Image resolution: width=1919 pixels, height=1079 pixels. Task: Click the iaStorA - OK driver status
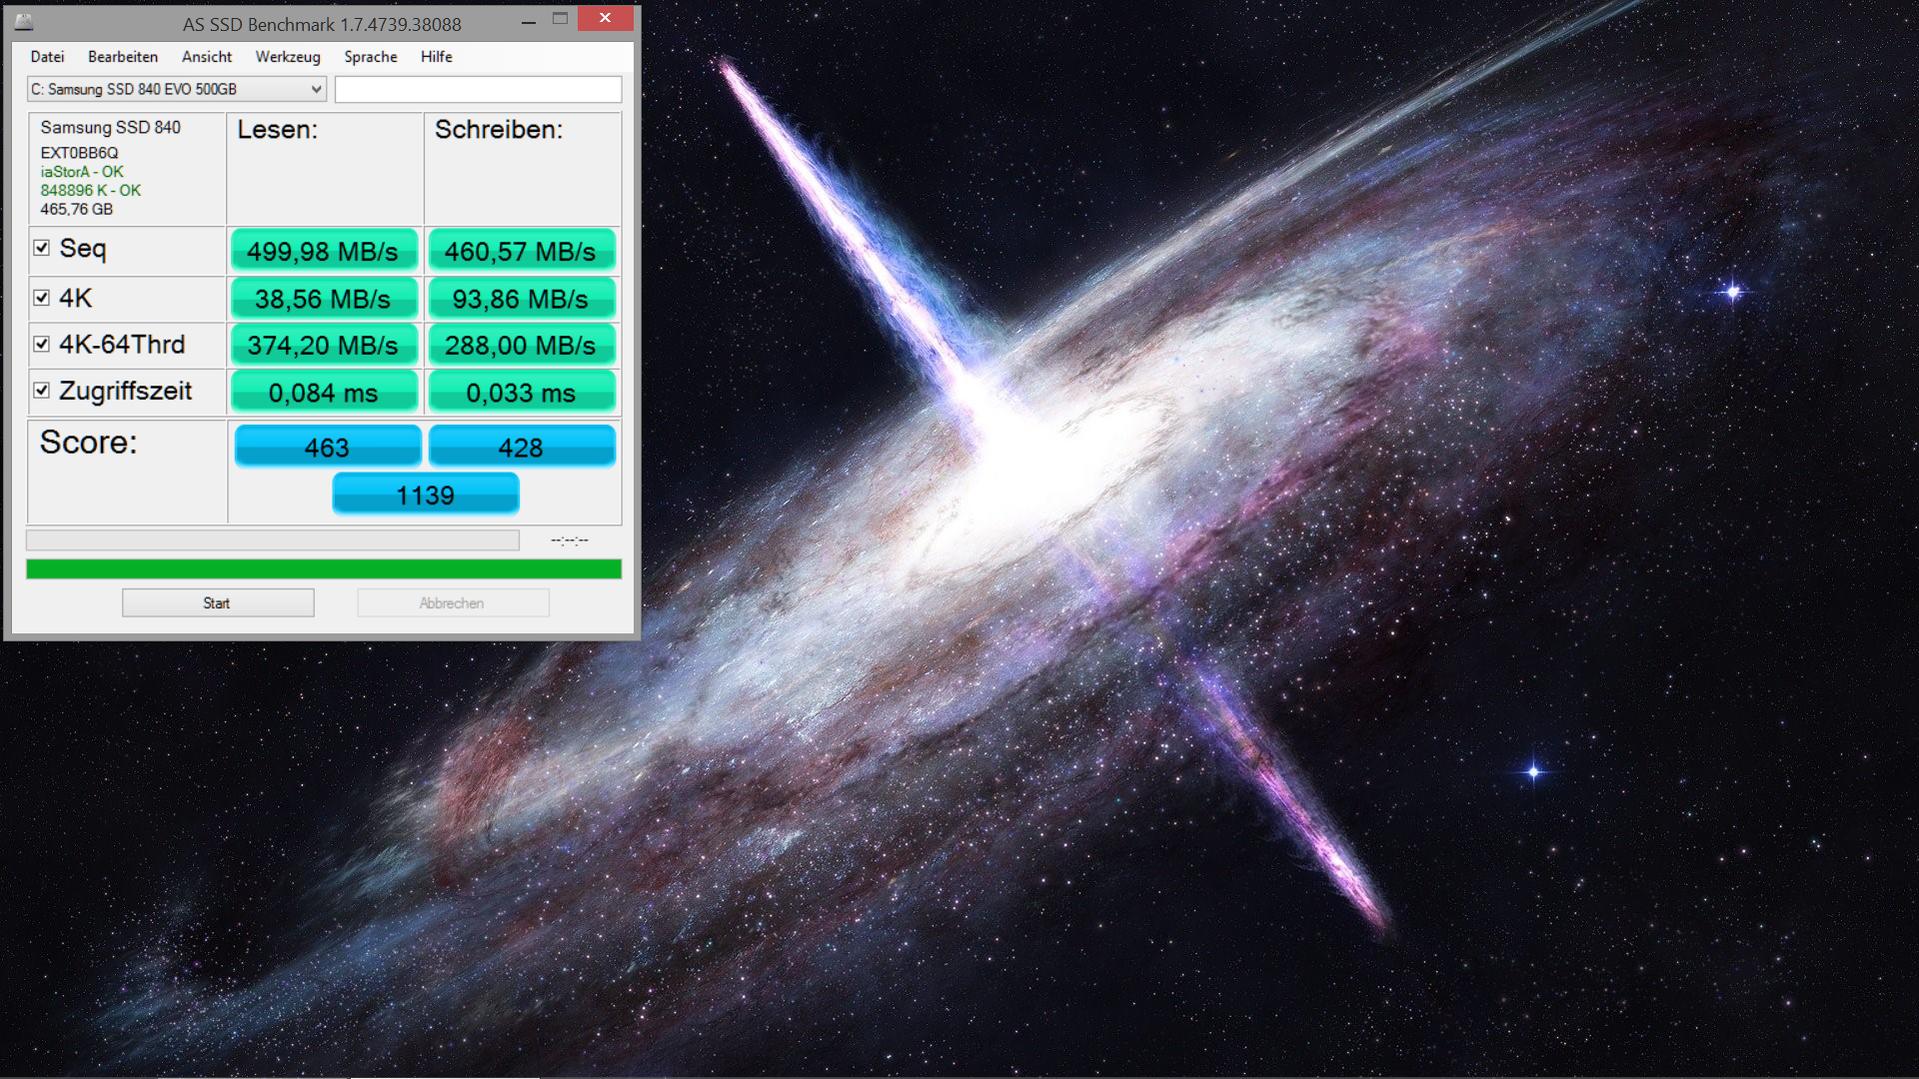(82, 172)
